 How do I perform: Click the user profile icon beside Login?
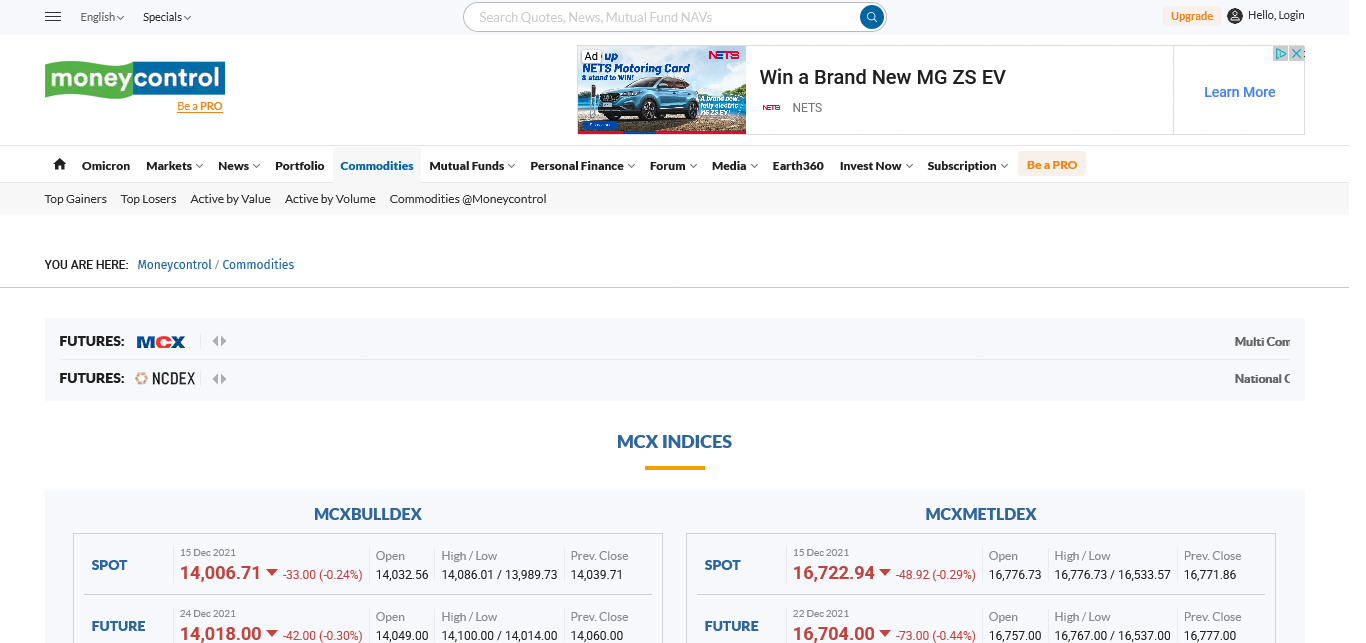(x=1235, y=16)
